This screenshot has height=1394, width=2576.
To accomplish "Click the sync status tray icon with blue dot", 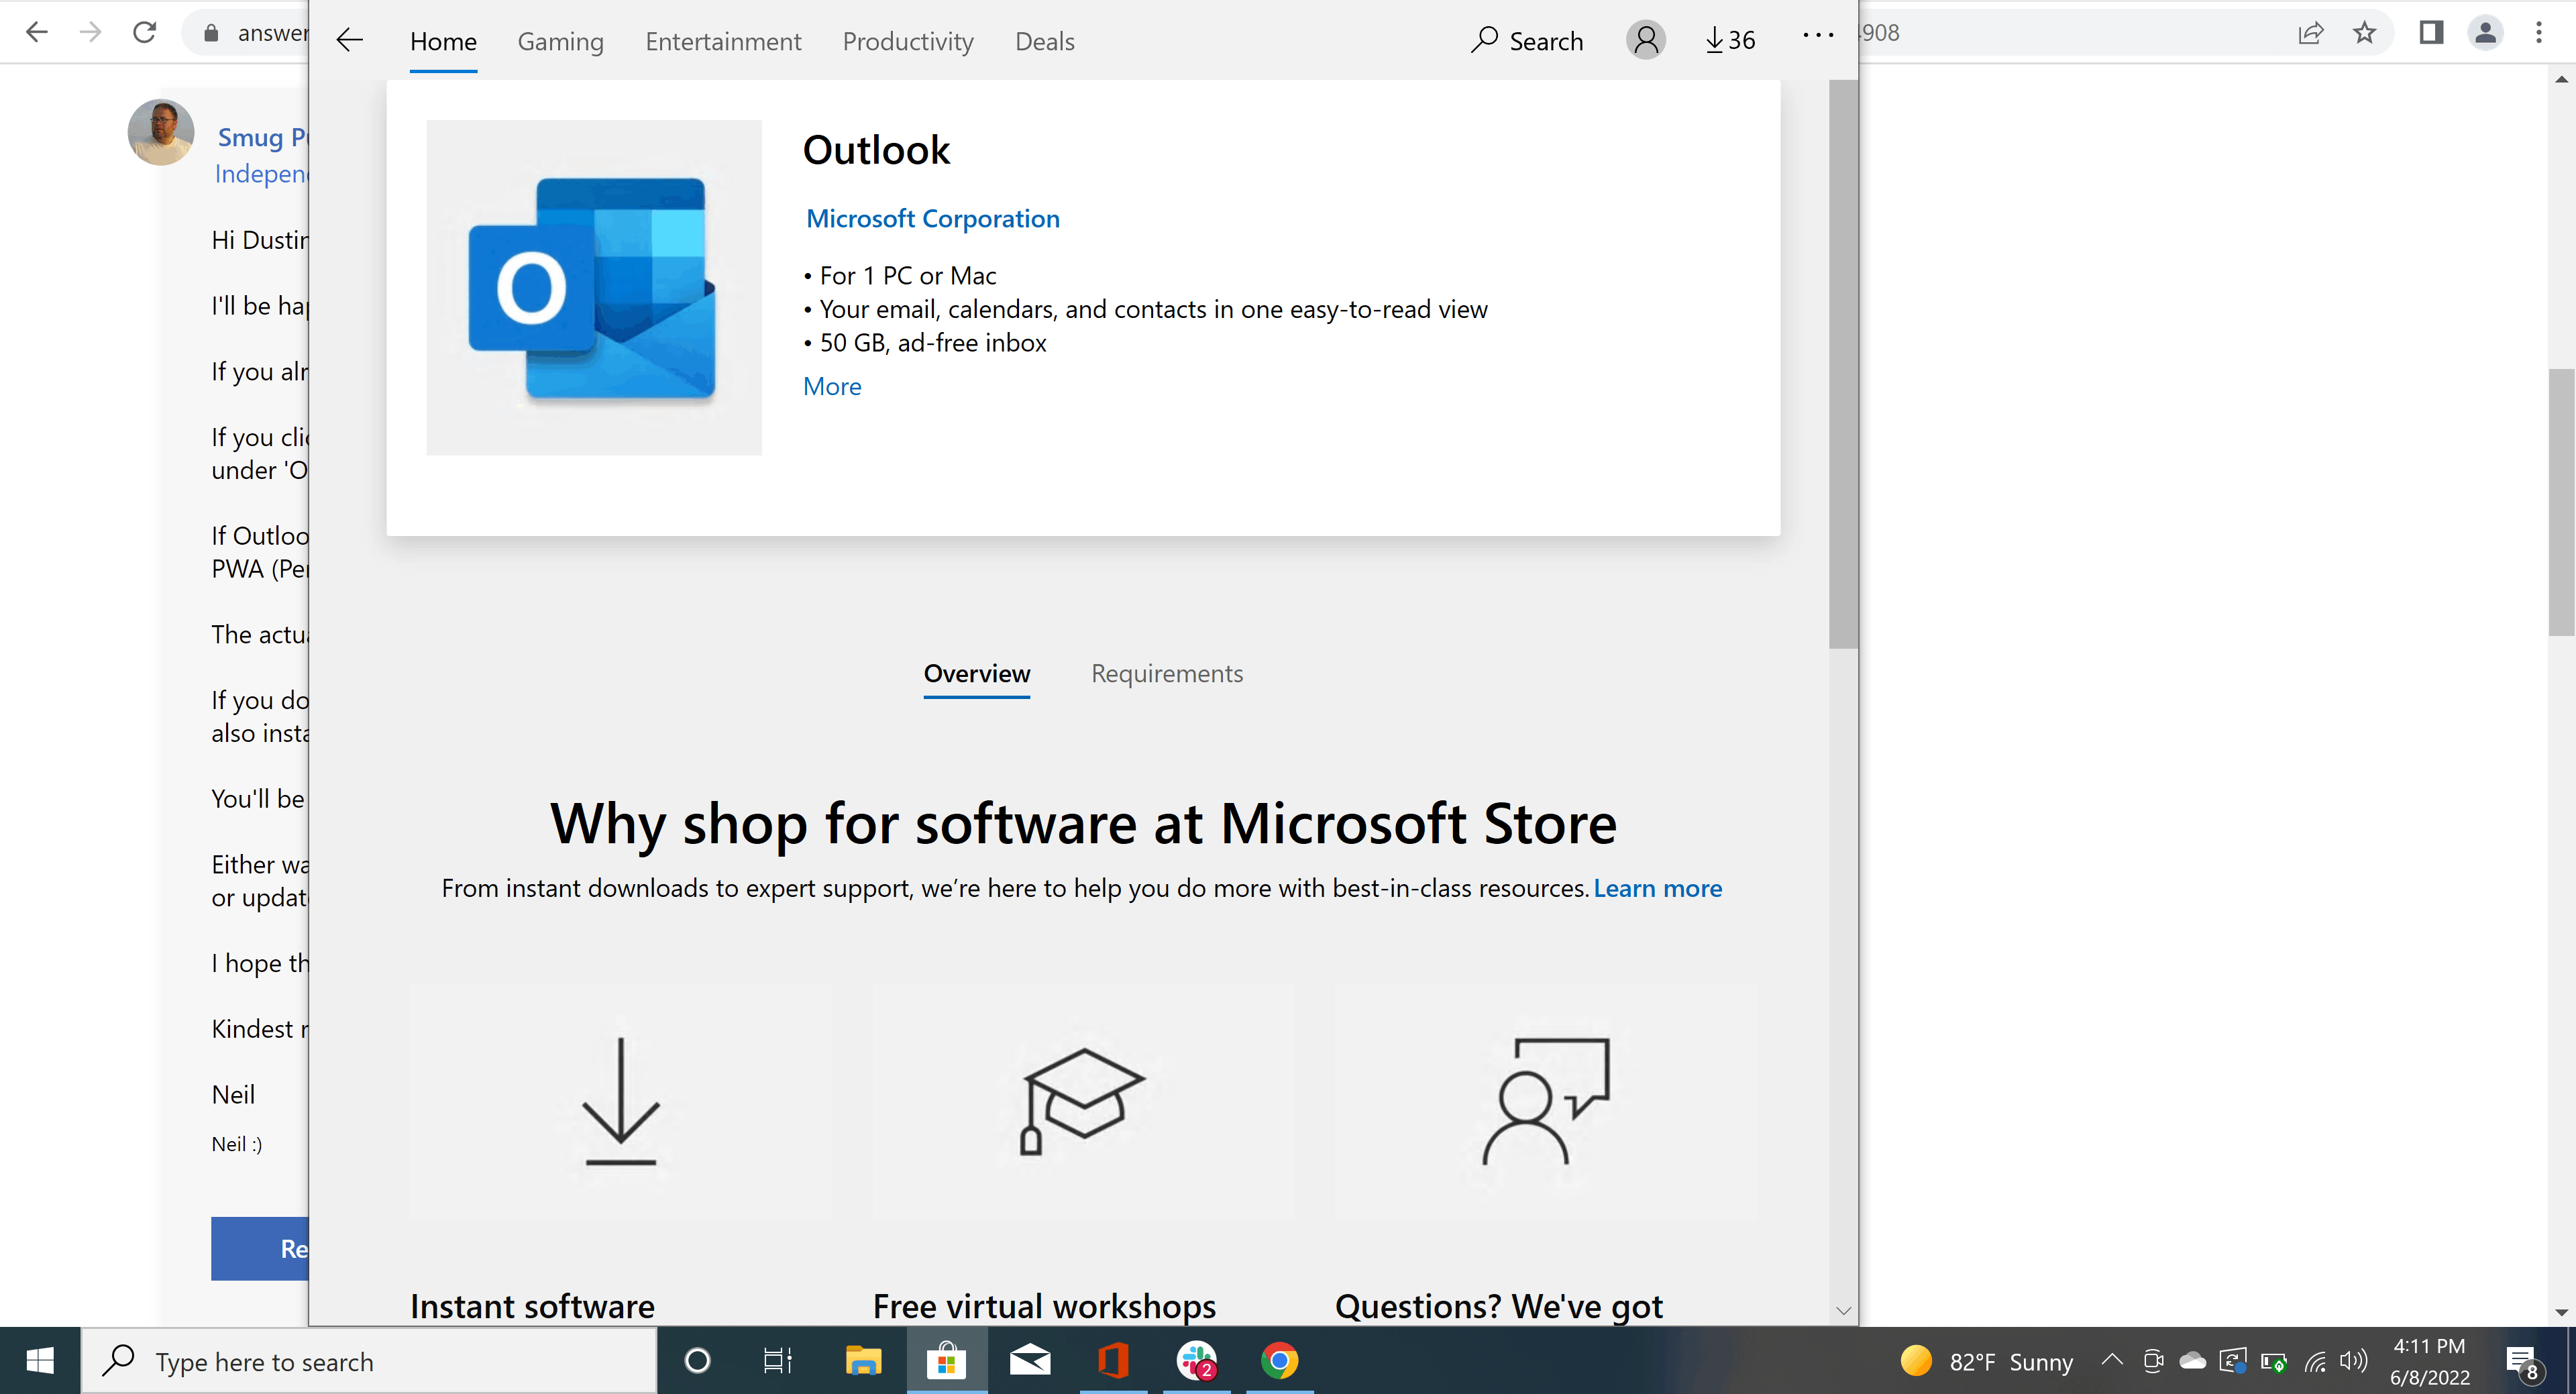I will [x=2233, y=1361].
